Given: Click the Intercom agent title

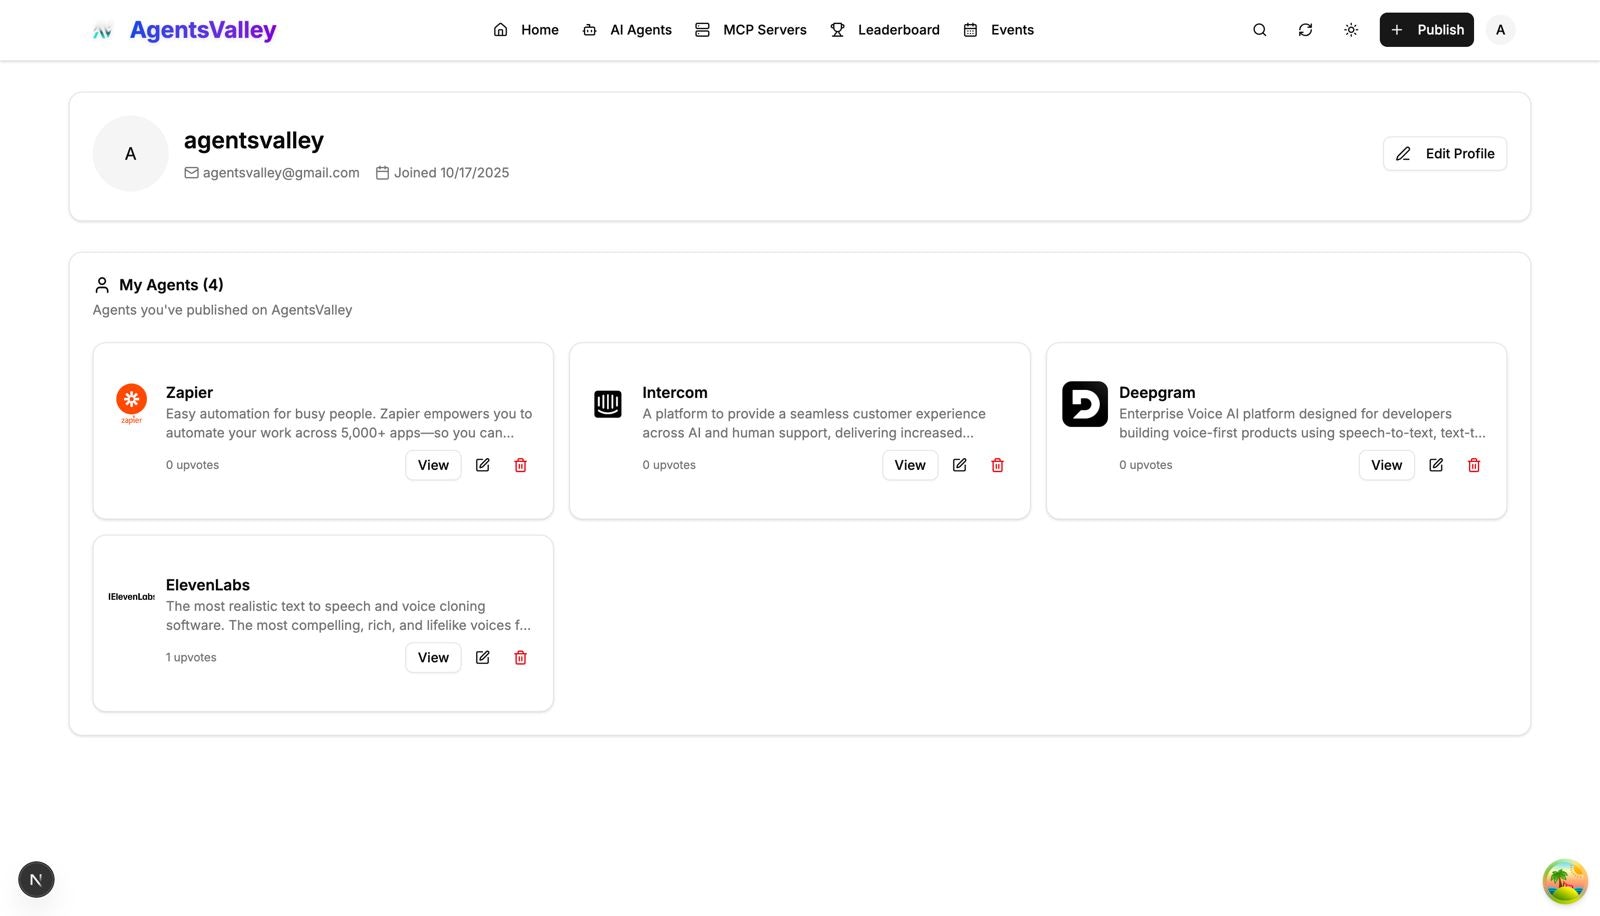Looking at the screenshot, I should (675, 393).
